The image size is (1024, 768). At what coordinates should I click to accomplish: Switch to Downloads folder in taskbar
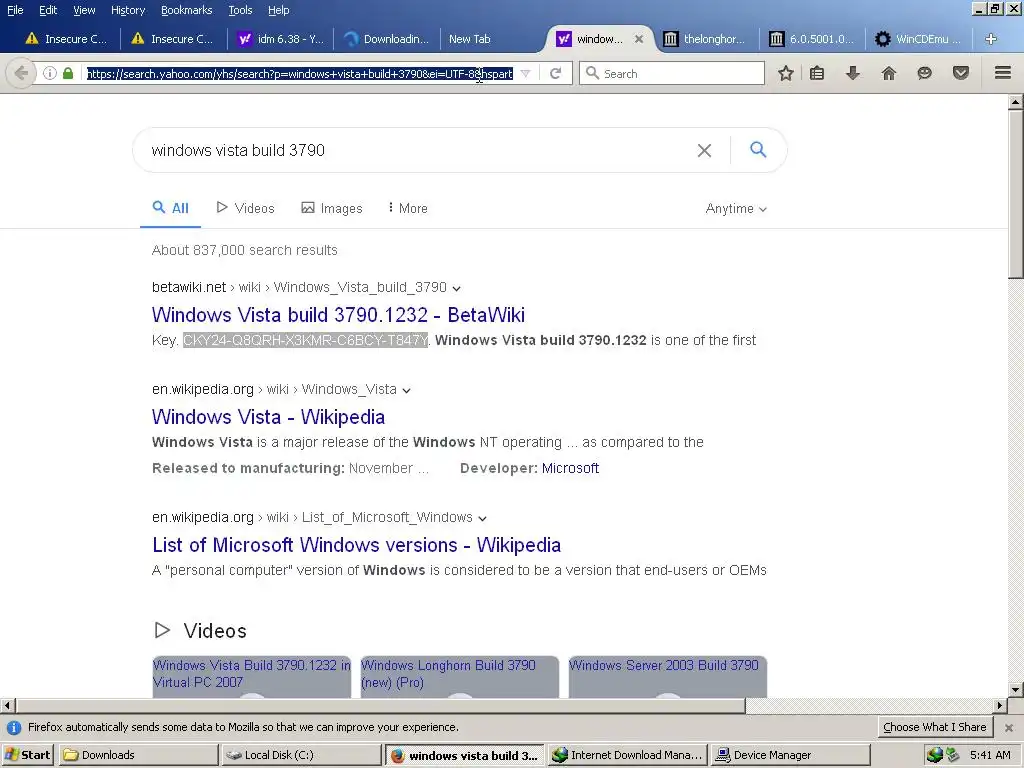pos(138,755)
